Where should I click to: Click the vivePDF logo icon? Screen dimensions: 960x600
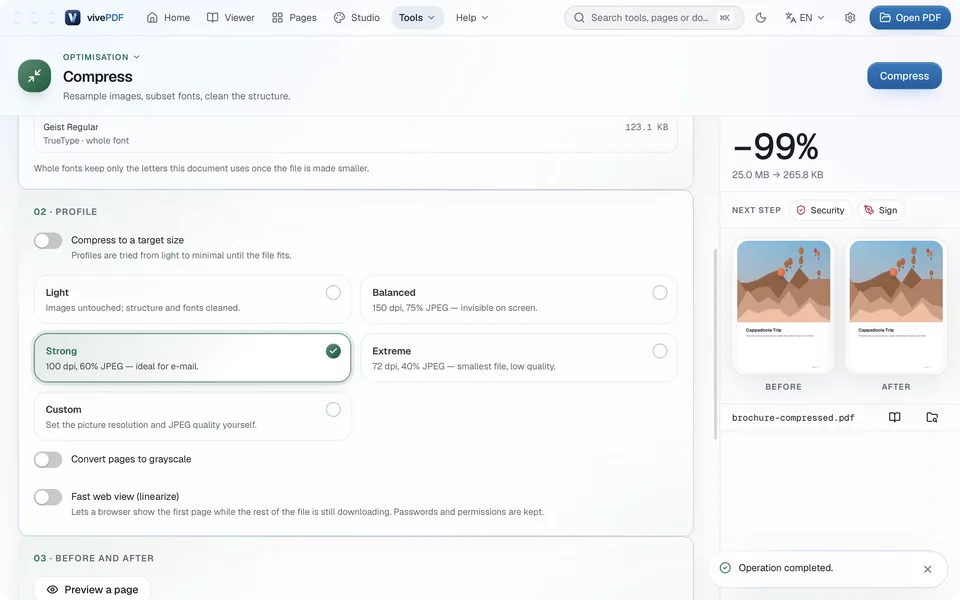73,18
